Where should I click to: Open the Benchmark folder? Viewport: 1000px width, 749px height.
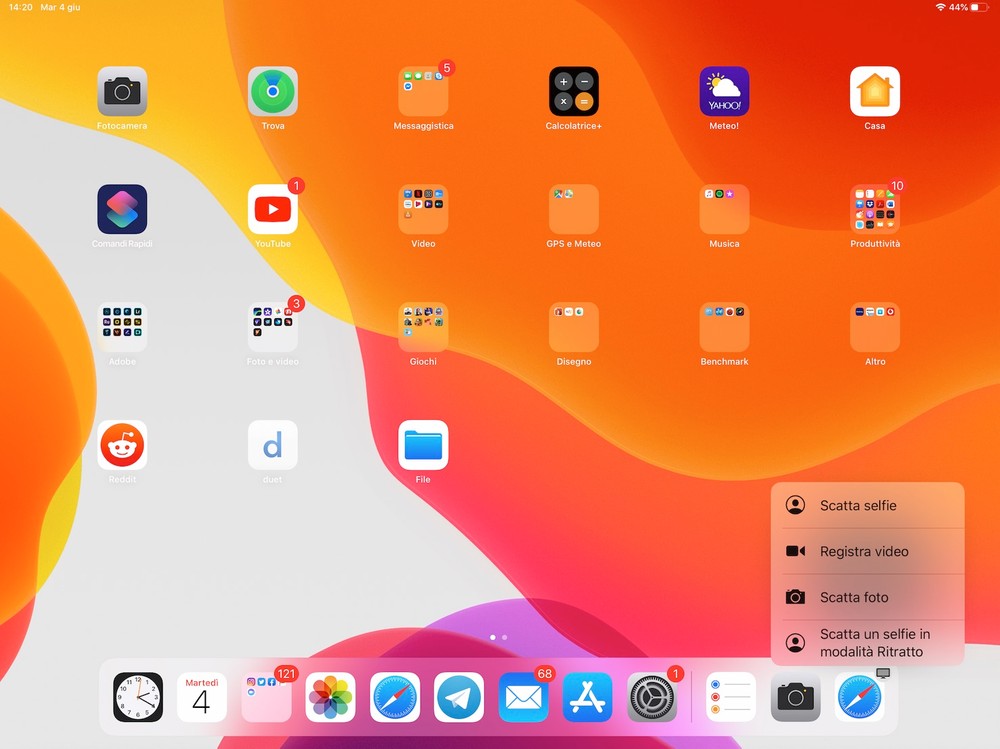click(x=724, y=327)
